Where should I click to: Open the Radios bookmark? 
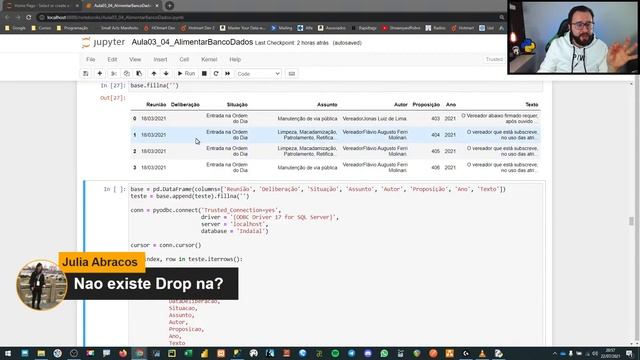click(436, 28)
